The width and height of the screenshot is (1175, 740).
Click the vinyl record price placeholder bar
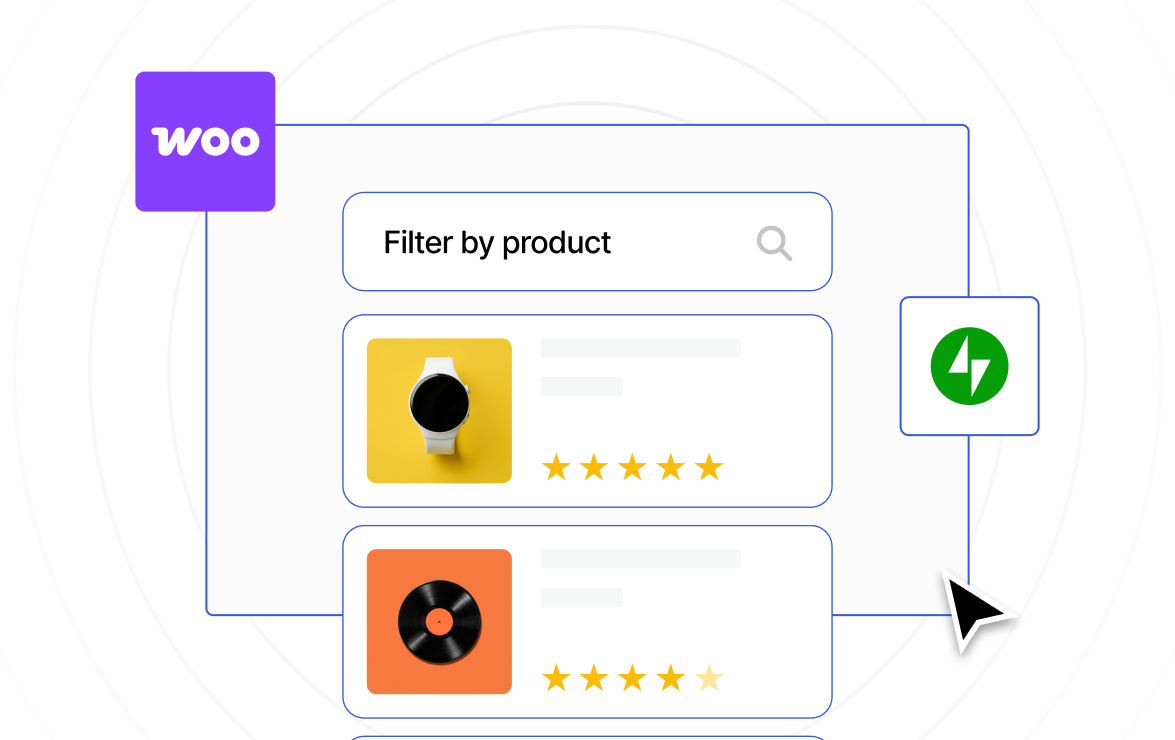(x=582, y=598)
